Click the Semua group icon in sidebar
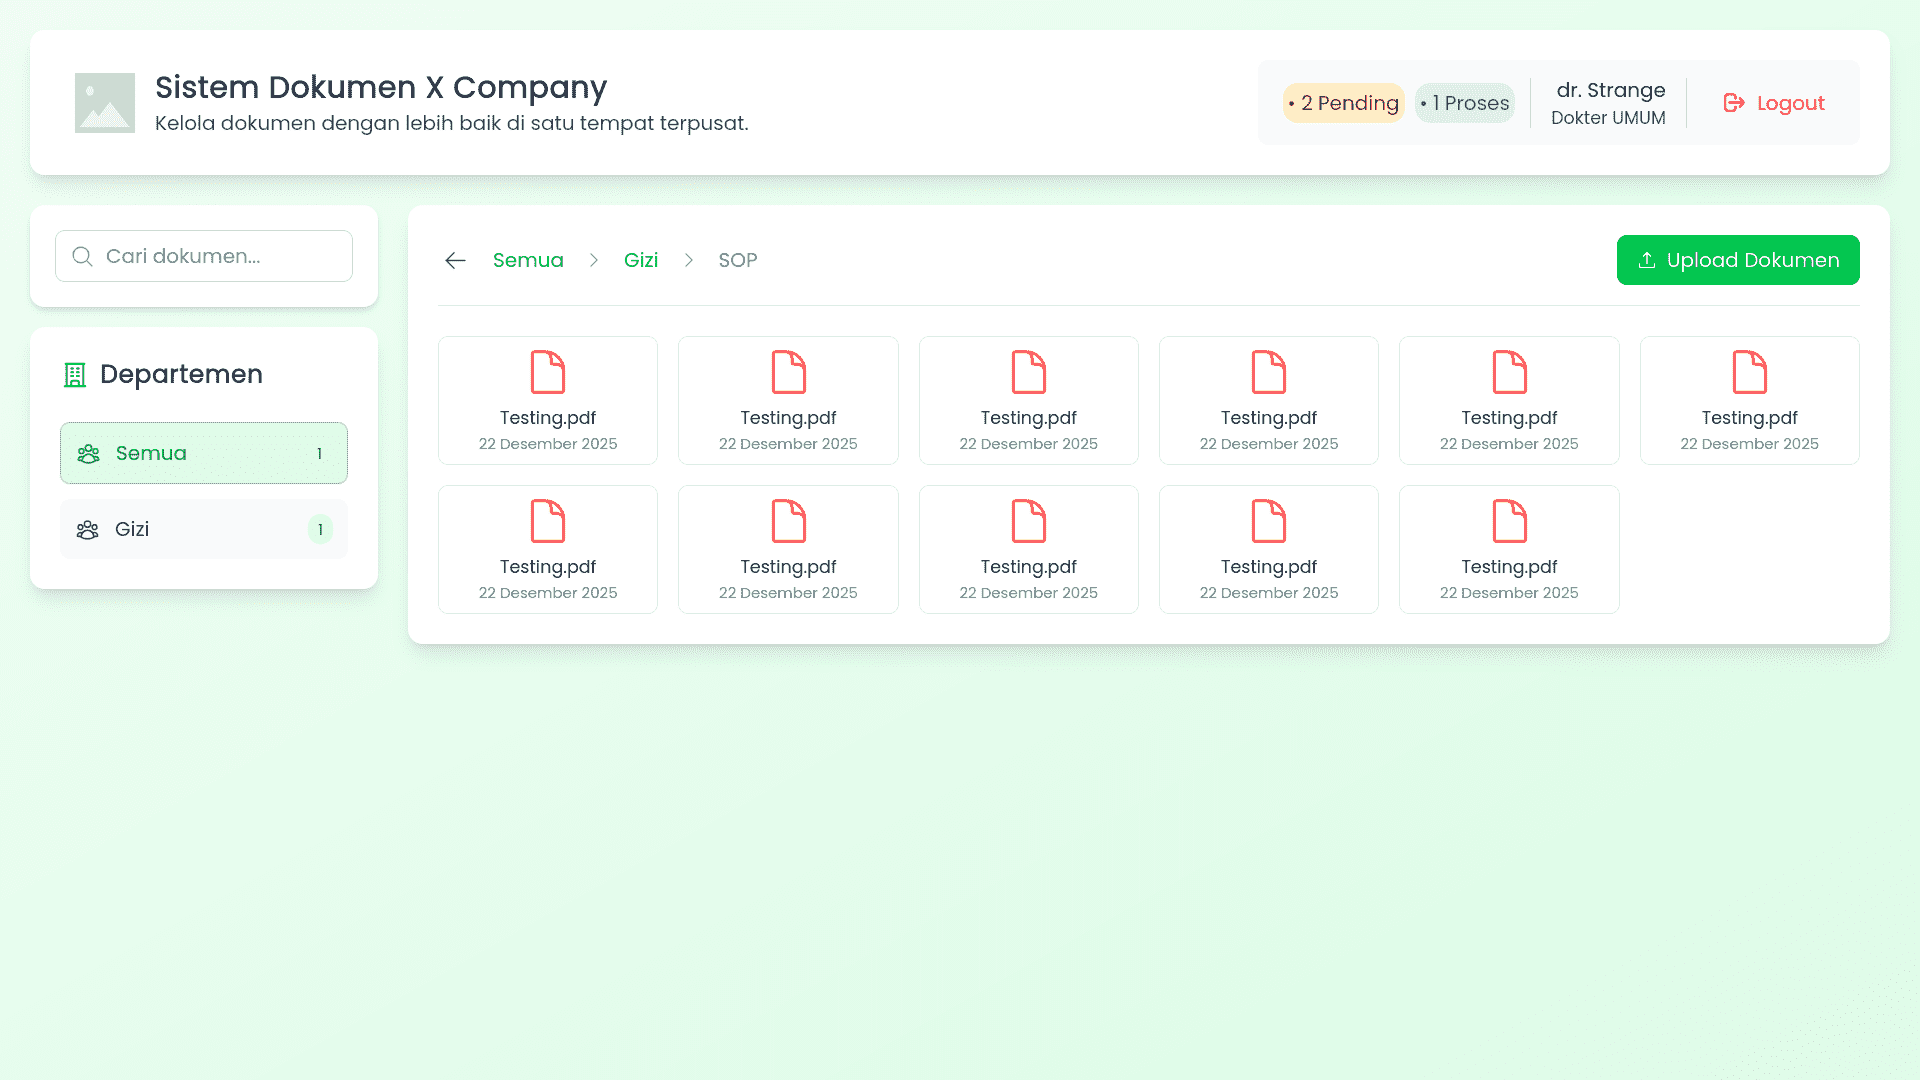The image size is (1920, 1080). coord(88,454)
